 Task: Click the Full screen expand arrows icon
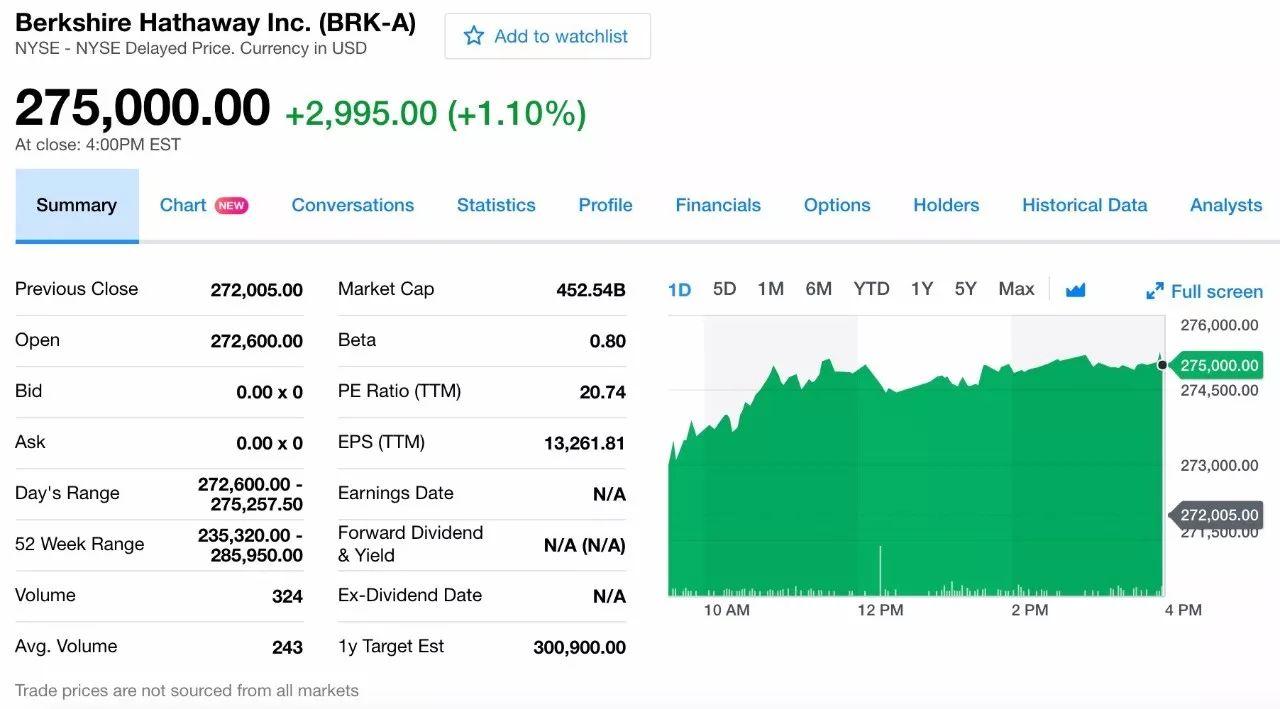tap(1155, 291)
